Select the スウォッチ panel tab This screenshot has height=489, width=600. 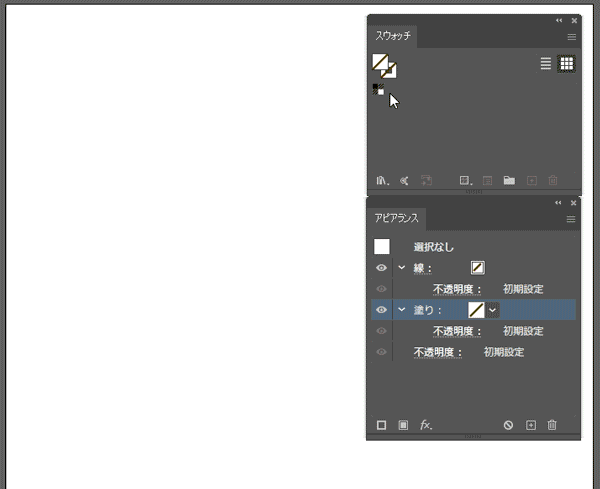tap(393, 36)
